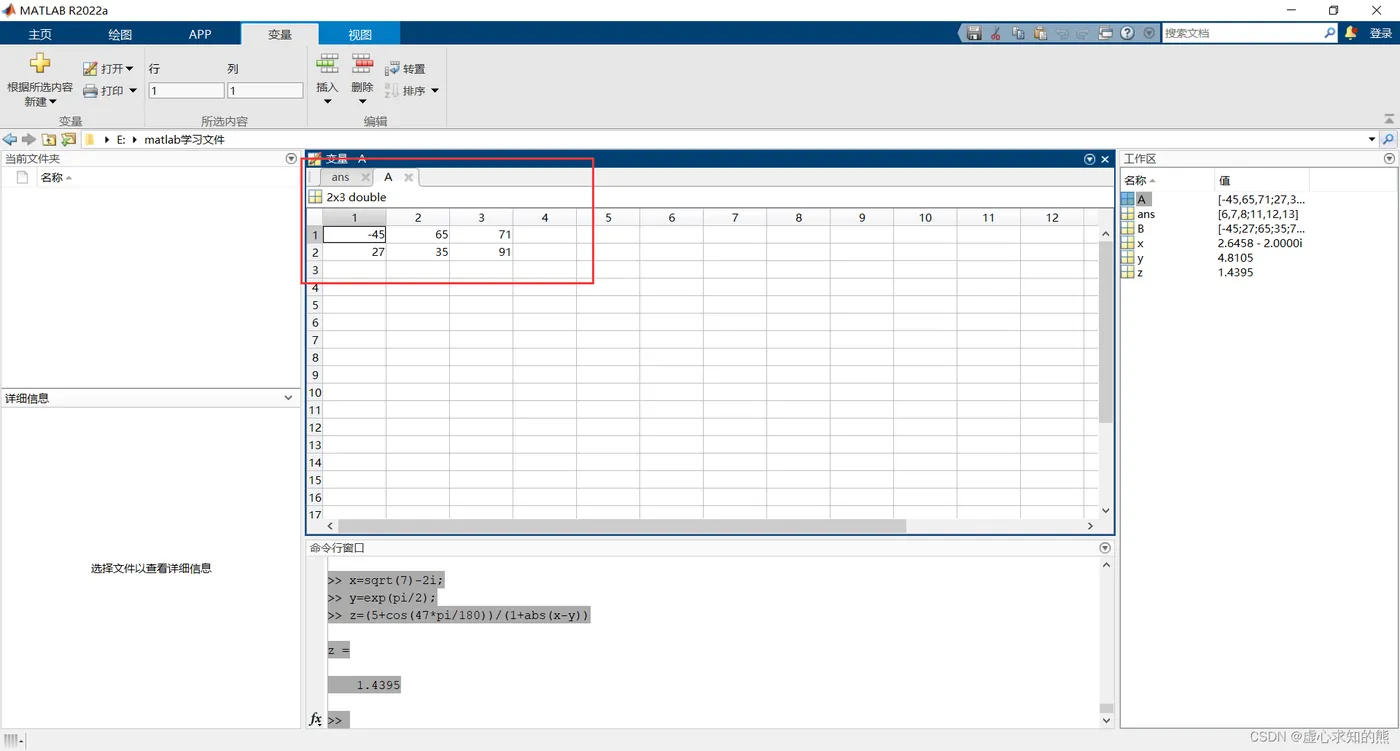Select the cell containing -45
Image resolution: width=1400 pixels, height=751 pixels.
(x=354, y=235)
